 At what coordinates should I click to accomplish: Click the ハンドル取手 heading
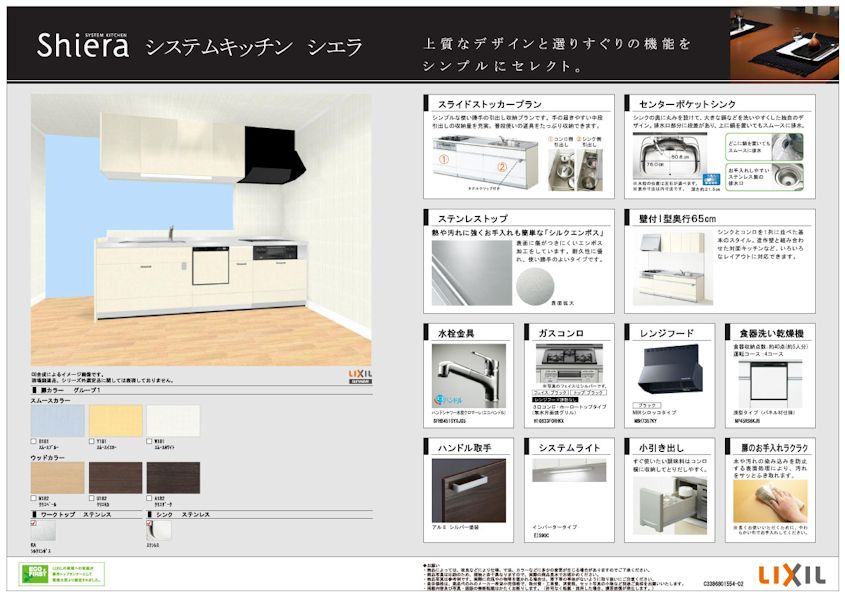click(x=465, y=448)
